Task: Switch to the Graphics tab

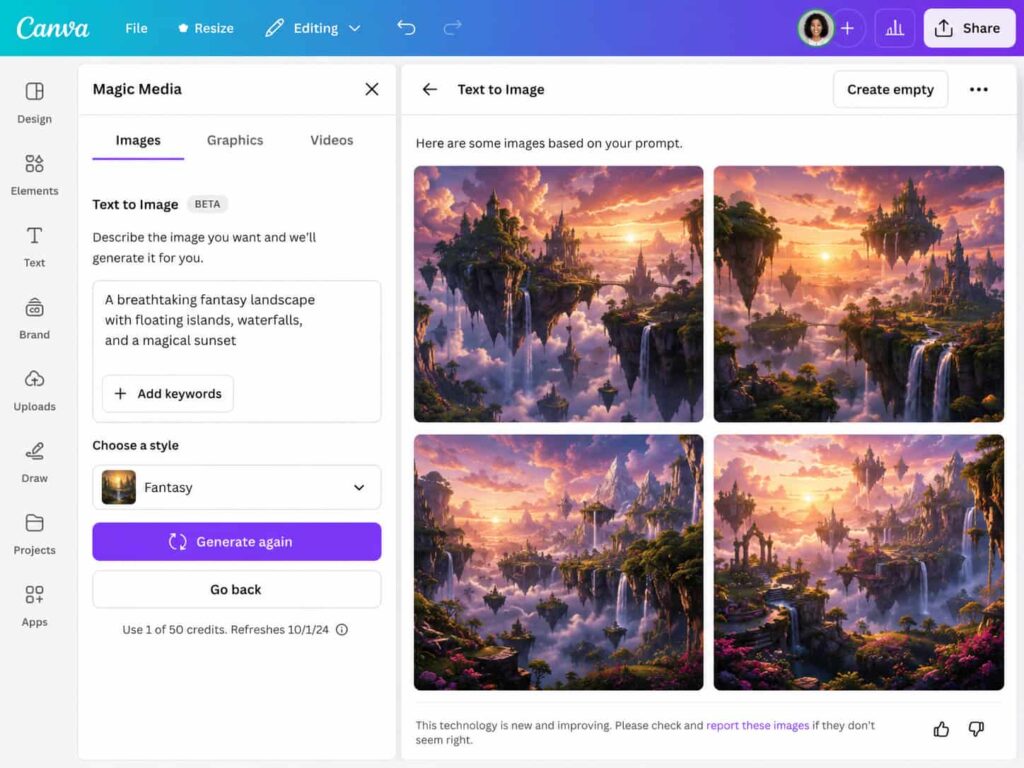Action: click(x=235, y=140)
